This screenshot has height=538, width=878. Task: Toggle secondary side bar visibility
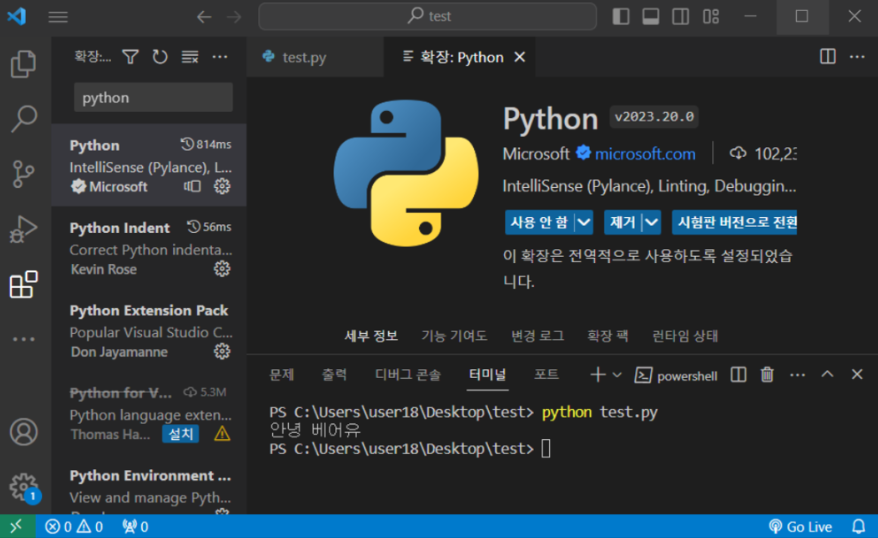680,17
